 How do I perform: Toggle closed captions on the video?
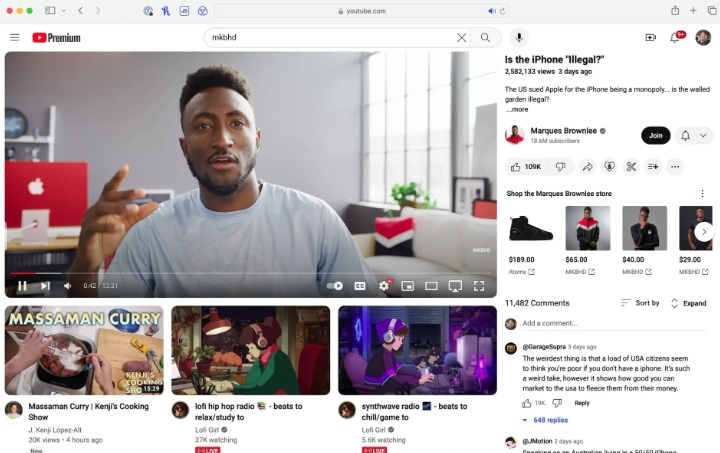(360, 286)
